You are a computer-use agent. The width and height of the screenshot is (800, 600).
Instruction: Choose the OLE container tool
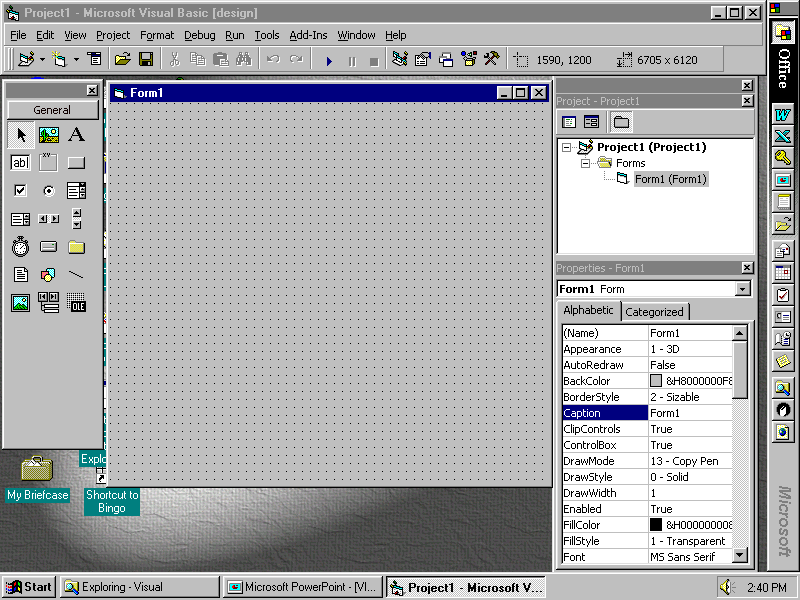coord(77,303)
